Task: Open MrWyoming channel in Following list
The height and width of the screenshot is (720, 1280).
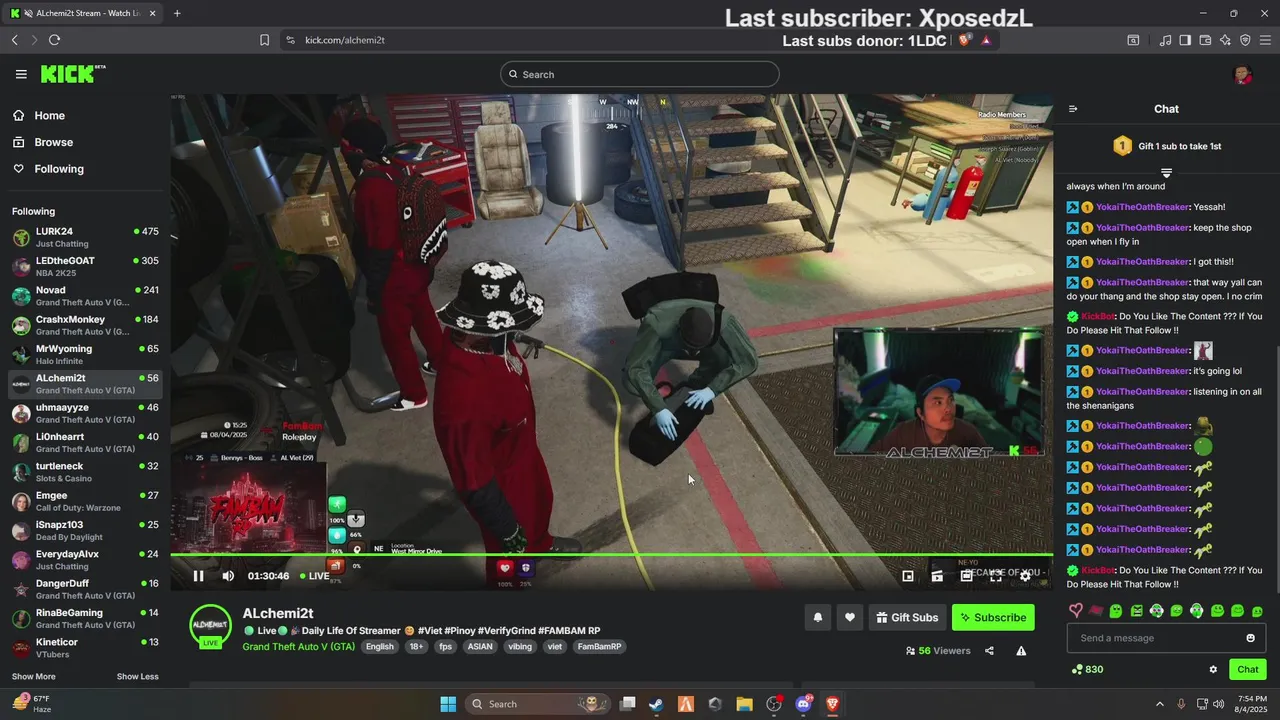Action: point(85,354)
